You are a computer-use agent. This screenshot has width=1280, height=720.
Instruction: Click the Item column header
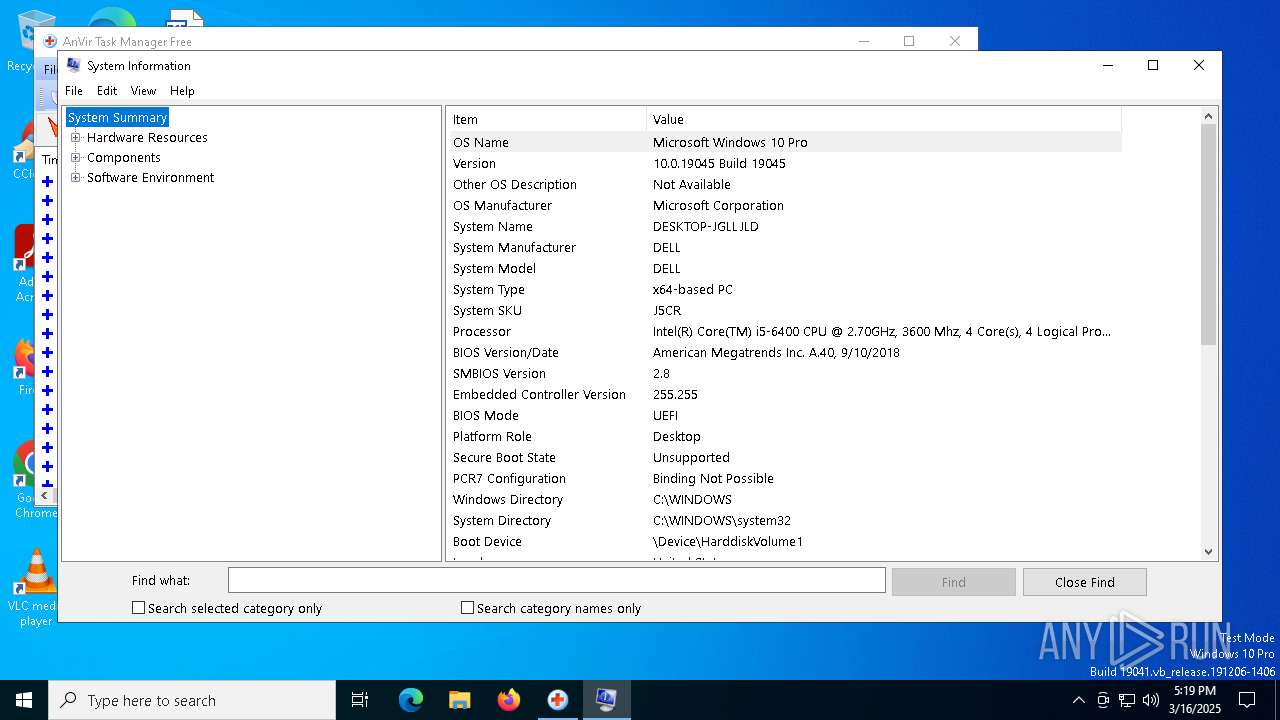(546, 119)
